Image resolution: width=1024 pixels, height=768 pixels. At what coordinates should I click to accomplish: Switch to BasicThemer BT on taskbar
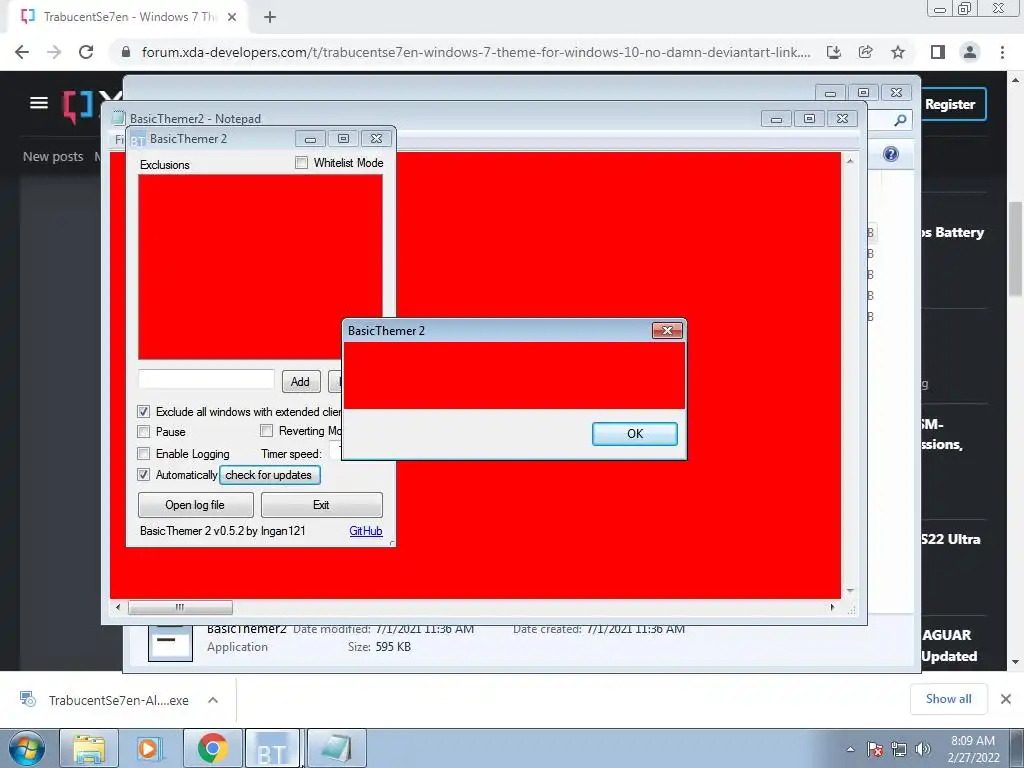pos(272,748)
